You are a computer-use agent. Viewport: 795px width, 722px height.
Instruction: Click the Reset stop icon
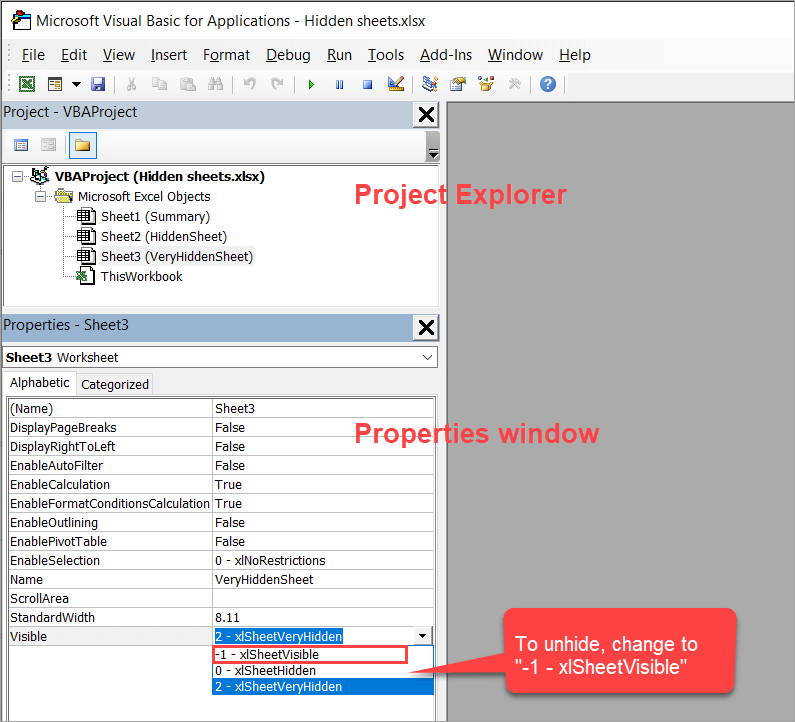tap(368, 84)
